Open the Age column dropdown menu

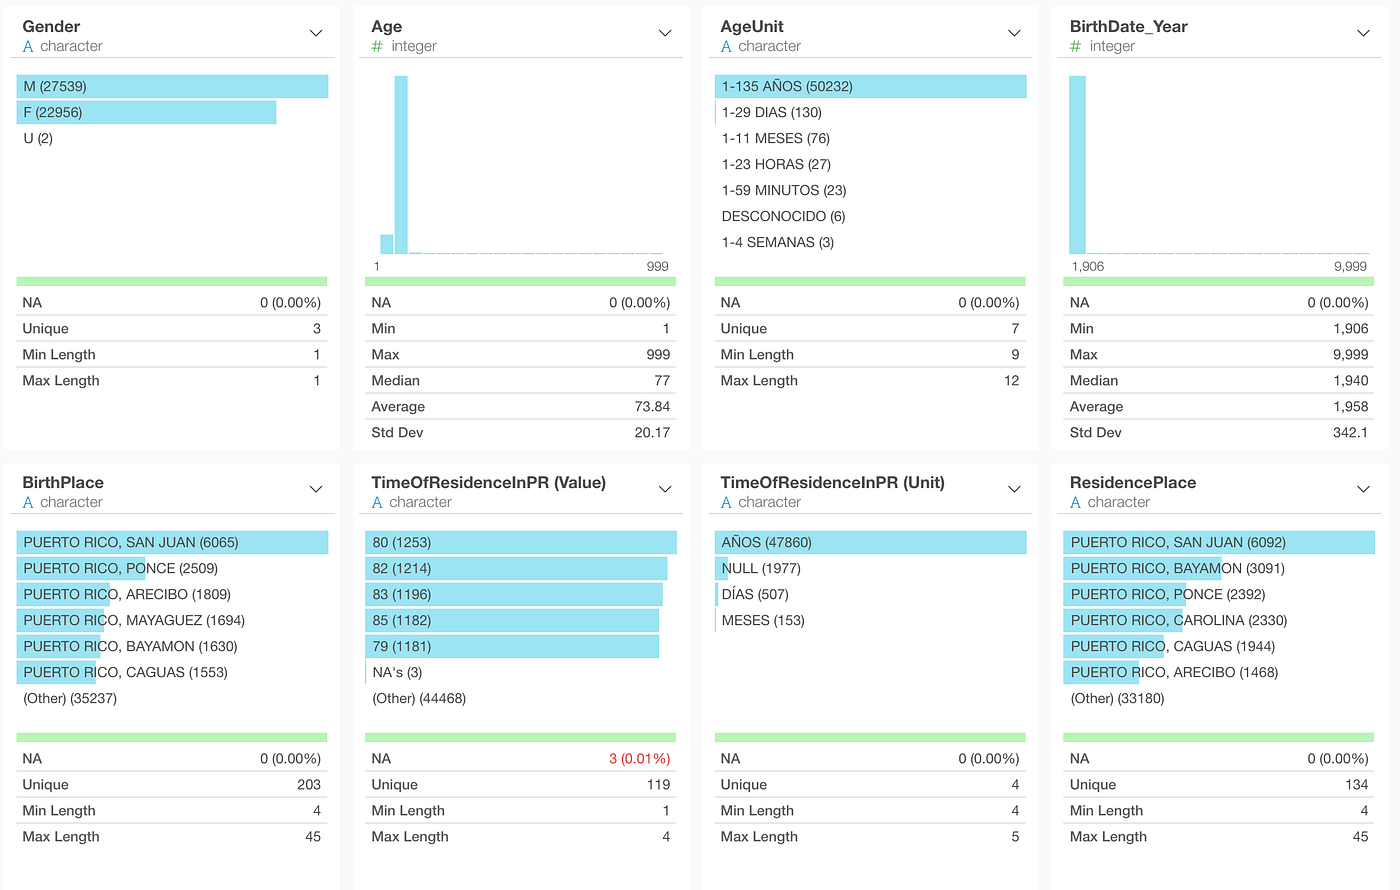[665, 32]
